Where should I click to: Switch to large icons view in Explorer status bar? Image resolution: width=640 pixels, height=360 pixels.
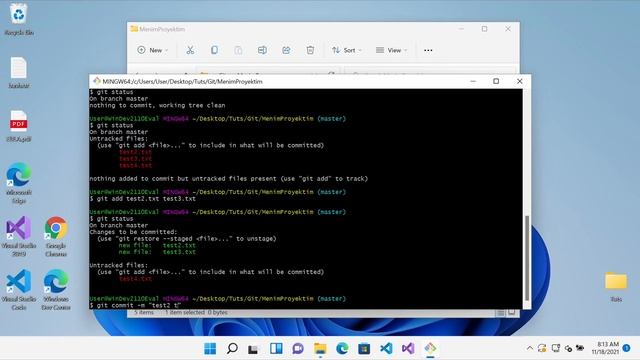coord(511,313)
